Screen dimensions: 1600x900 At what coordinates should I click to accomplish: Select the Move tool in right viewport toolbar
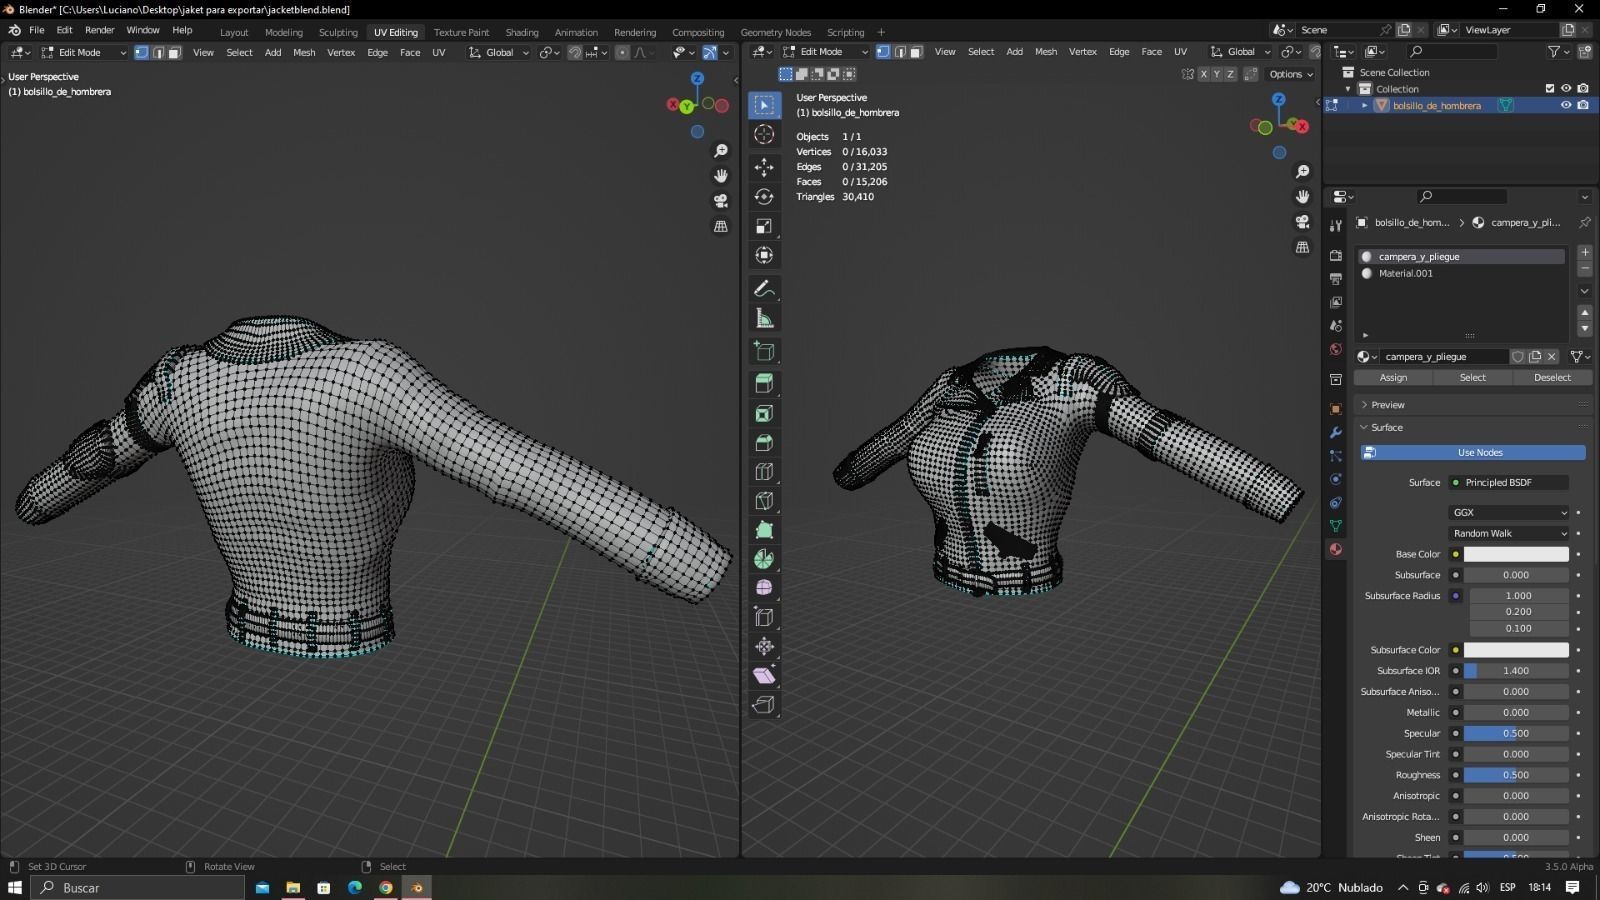click(x=764, y=167)
